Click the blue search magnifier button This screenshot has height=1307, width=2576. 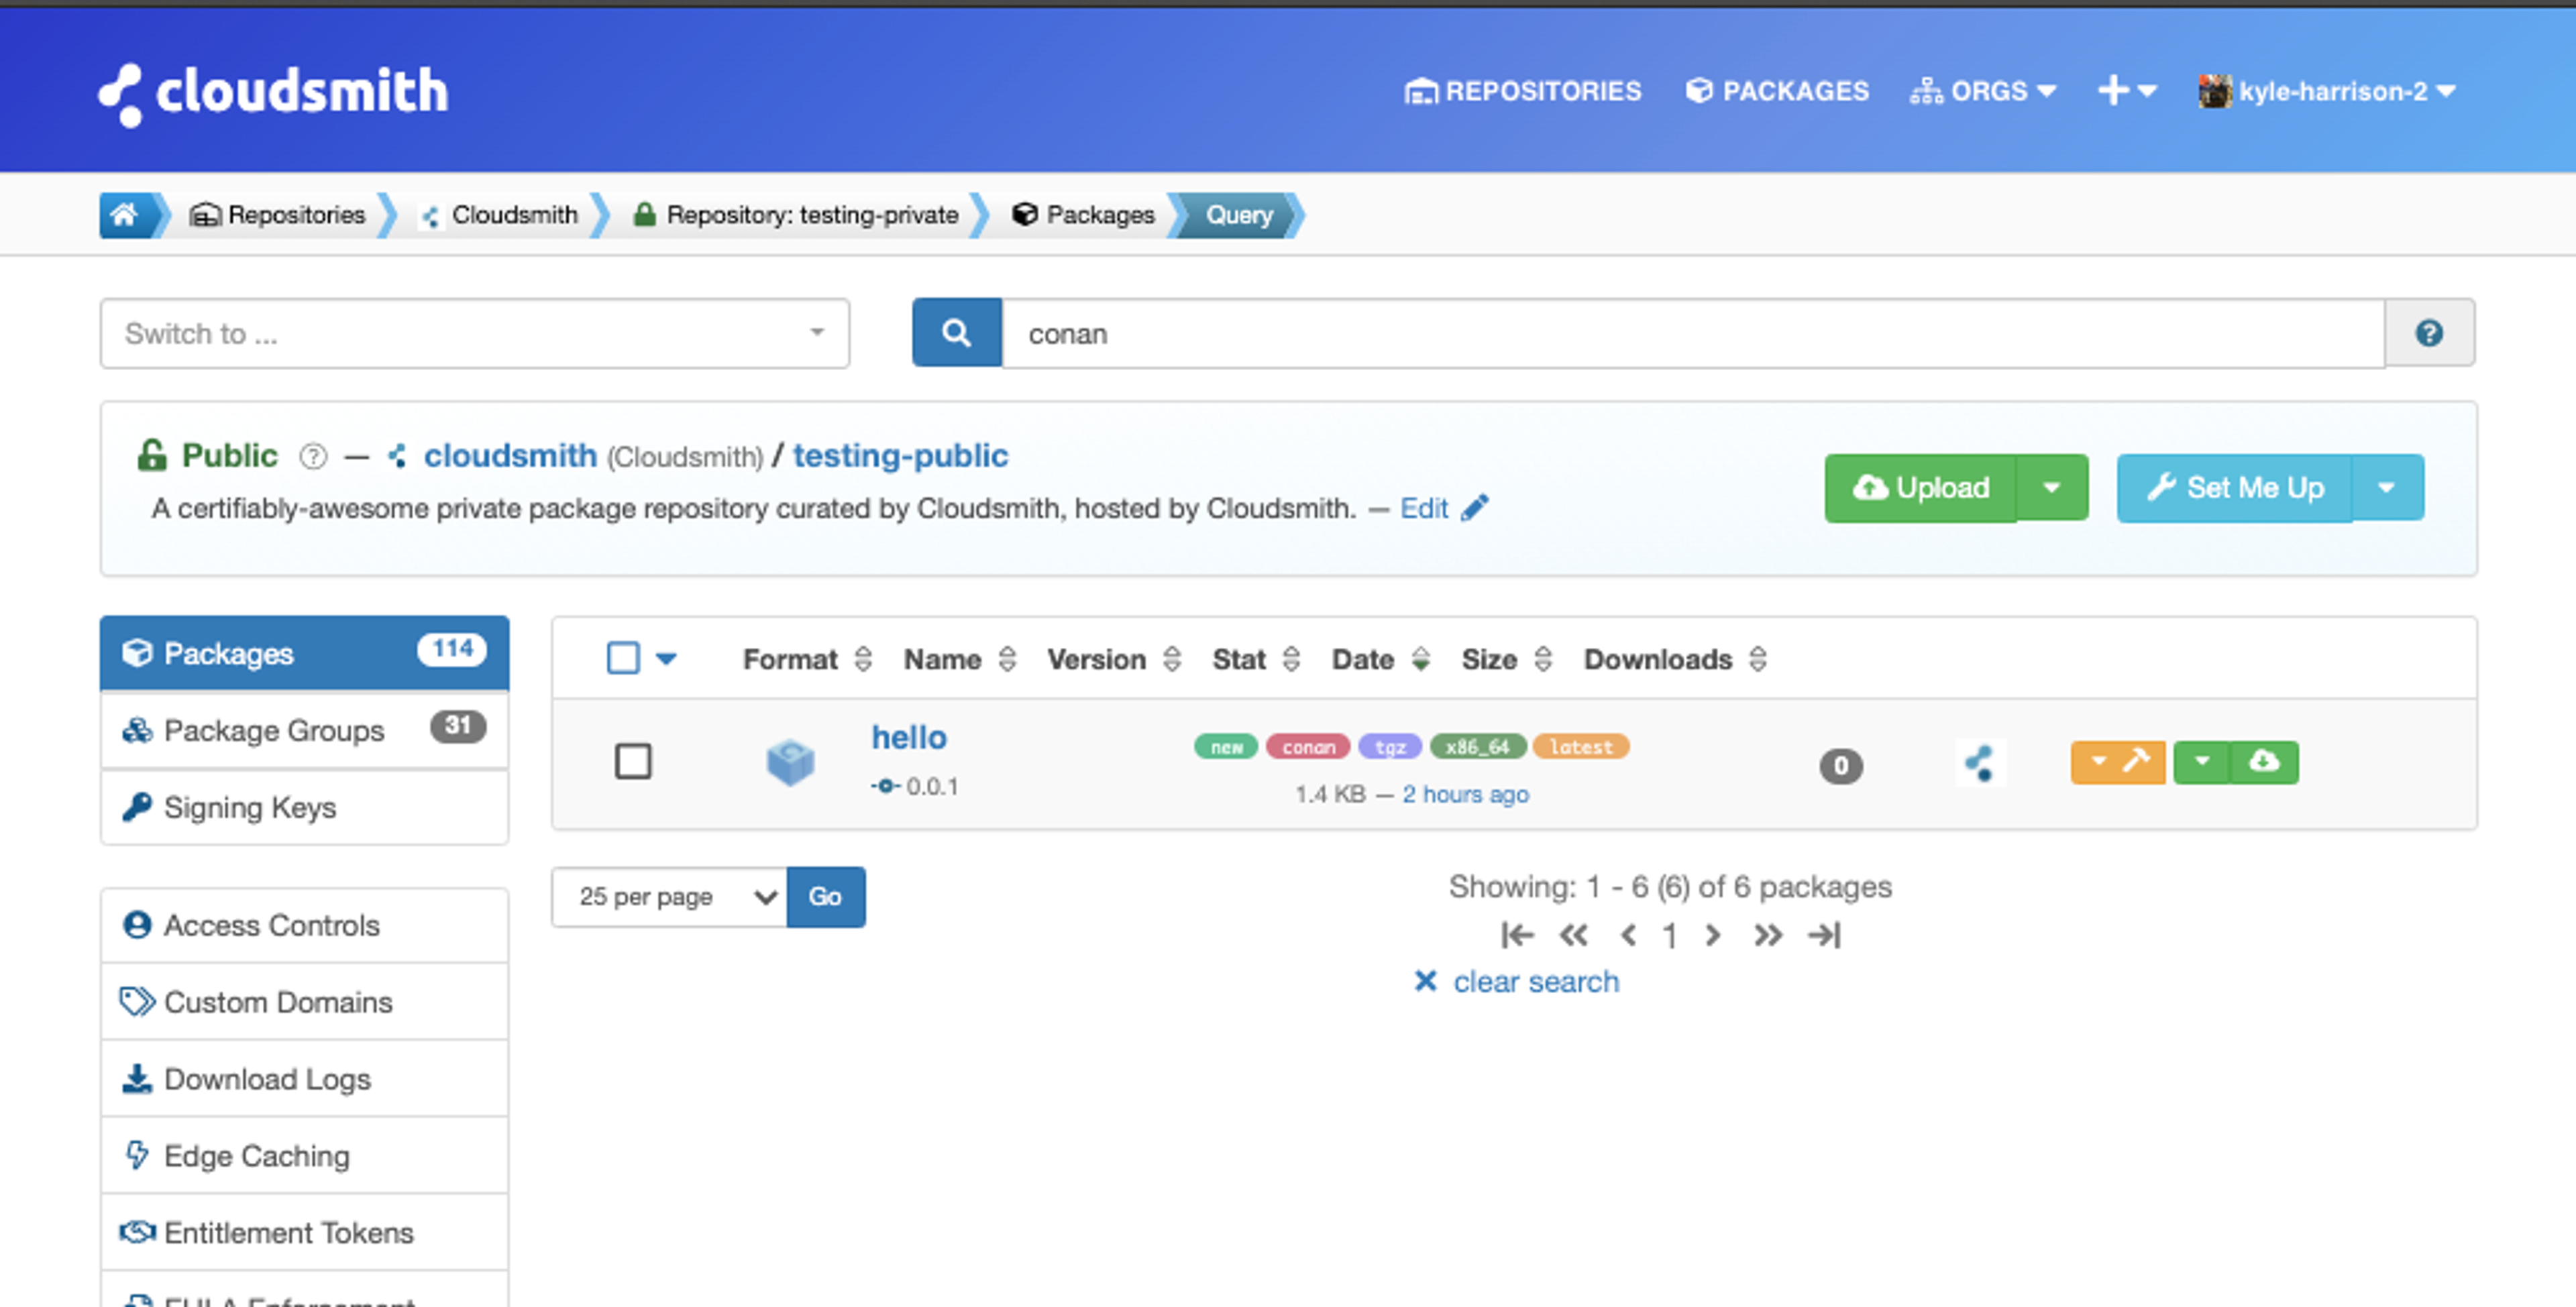(x=956, y=333)
